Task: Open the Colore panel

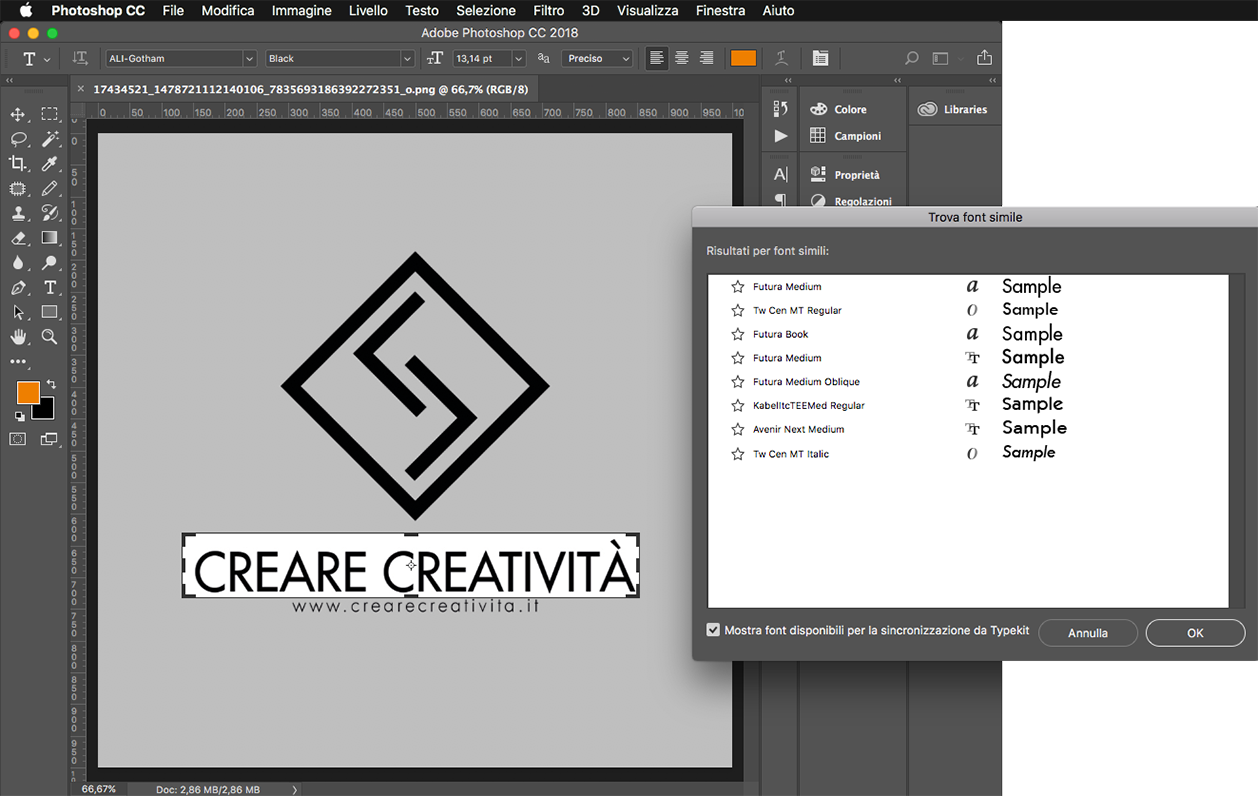Action: coord(838,109)
